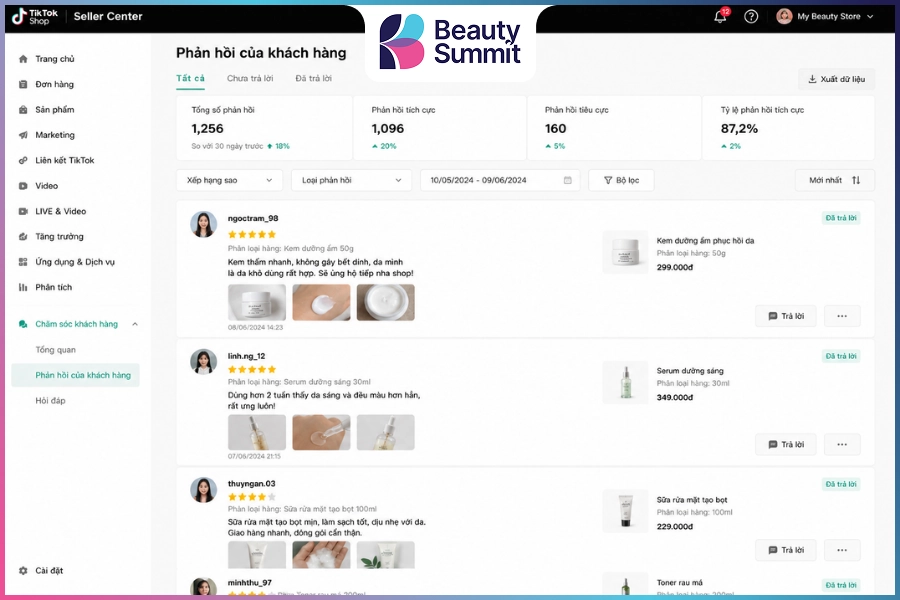
Task: Open Tăng trưởng menu item
Action: coord(59,237)
